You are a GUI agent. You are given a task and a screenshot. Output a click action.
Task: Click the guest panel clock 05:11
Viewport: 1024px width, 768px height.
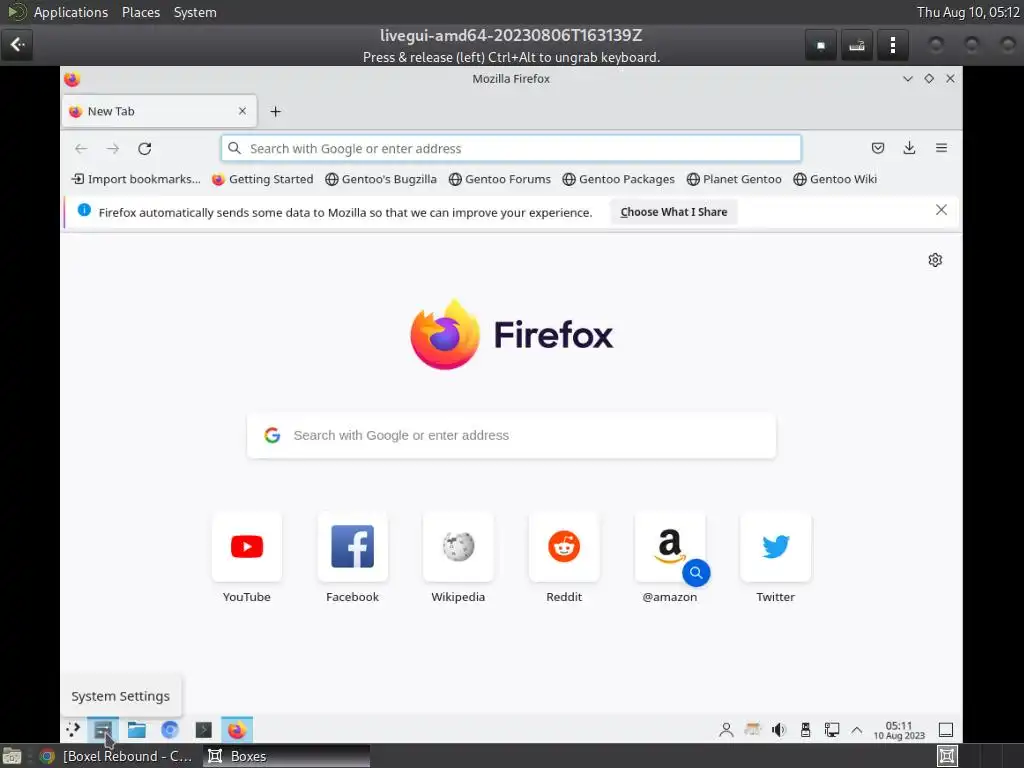click(899, 730)
